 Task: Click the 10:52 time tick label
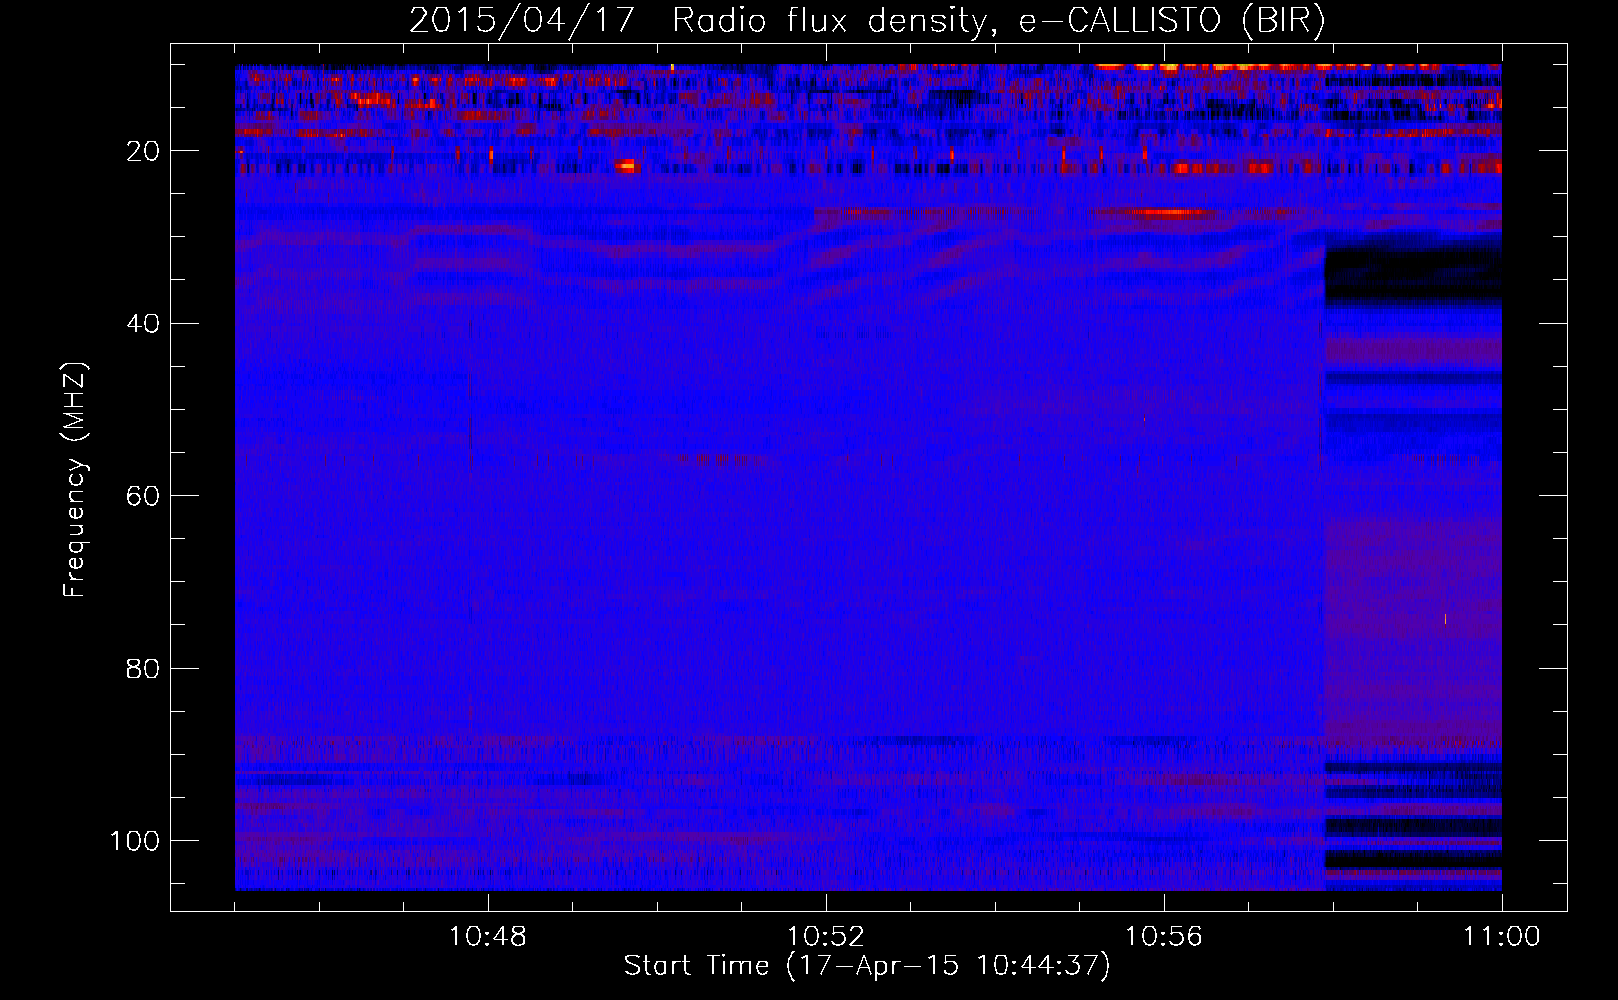826,937
